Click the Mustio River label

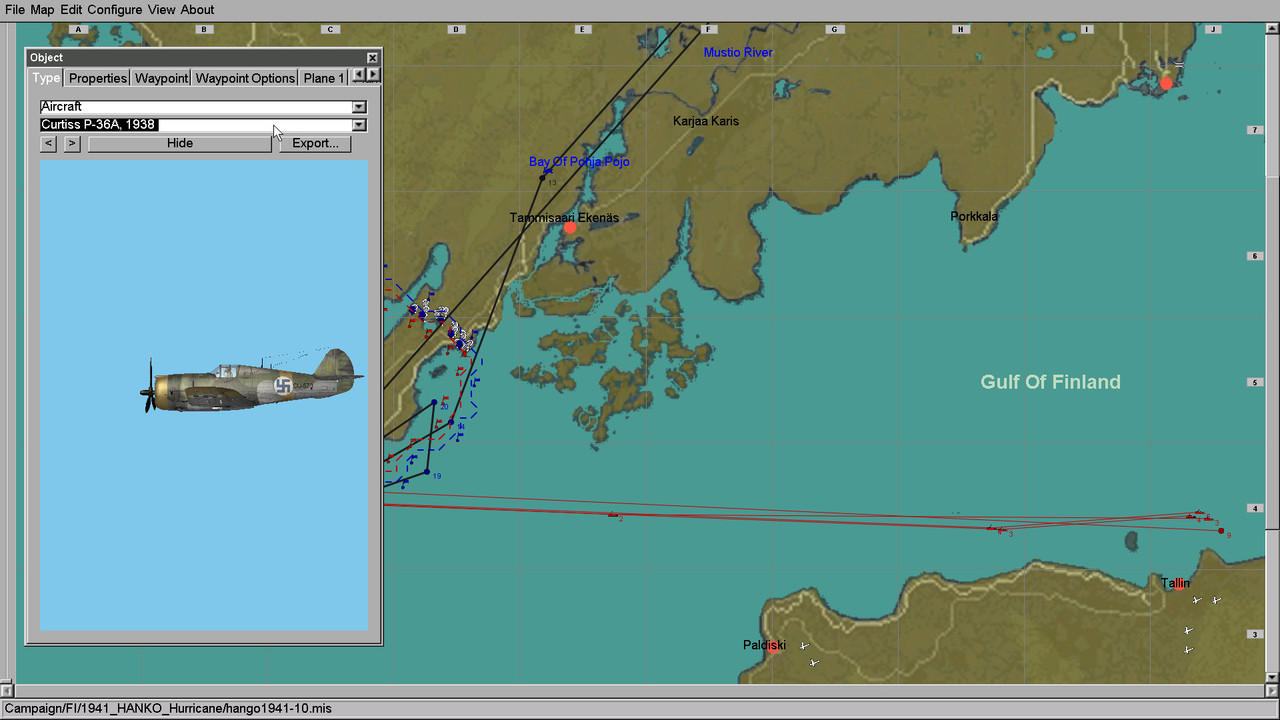point(738,52)
